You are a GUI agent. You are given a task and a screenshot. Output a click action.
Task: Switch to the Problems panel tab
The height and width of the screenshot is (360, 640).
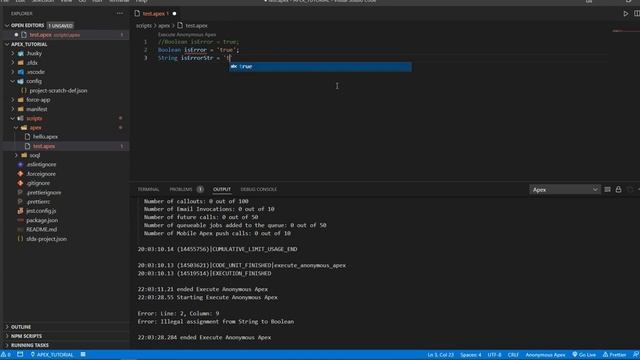point(181,189)
